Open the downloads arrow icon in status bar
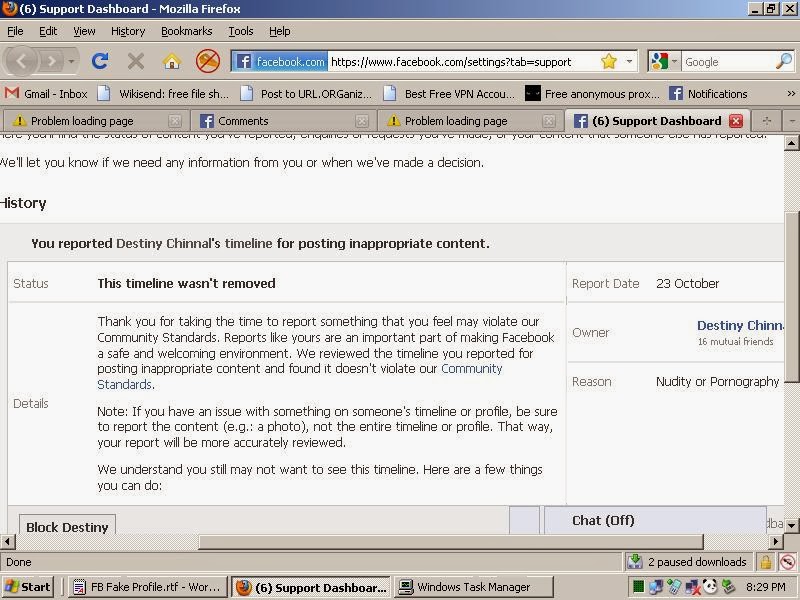The height and width of the screenshot is (600, 800). coord(635,562)
